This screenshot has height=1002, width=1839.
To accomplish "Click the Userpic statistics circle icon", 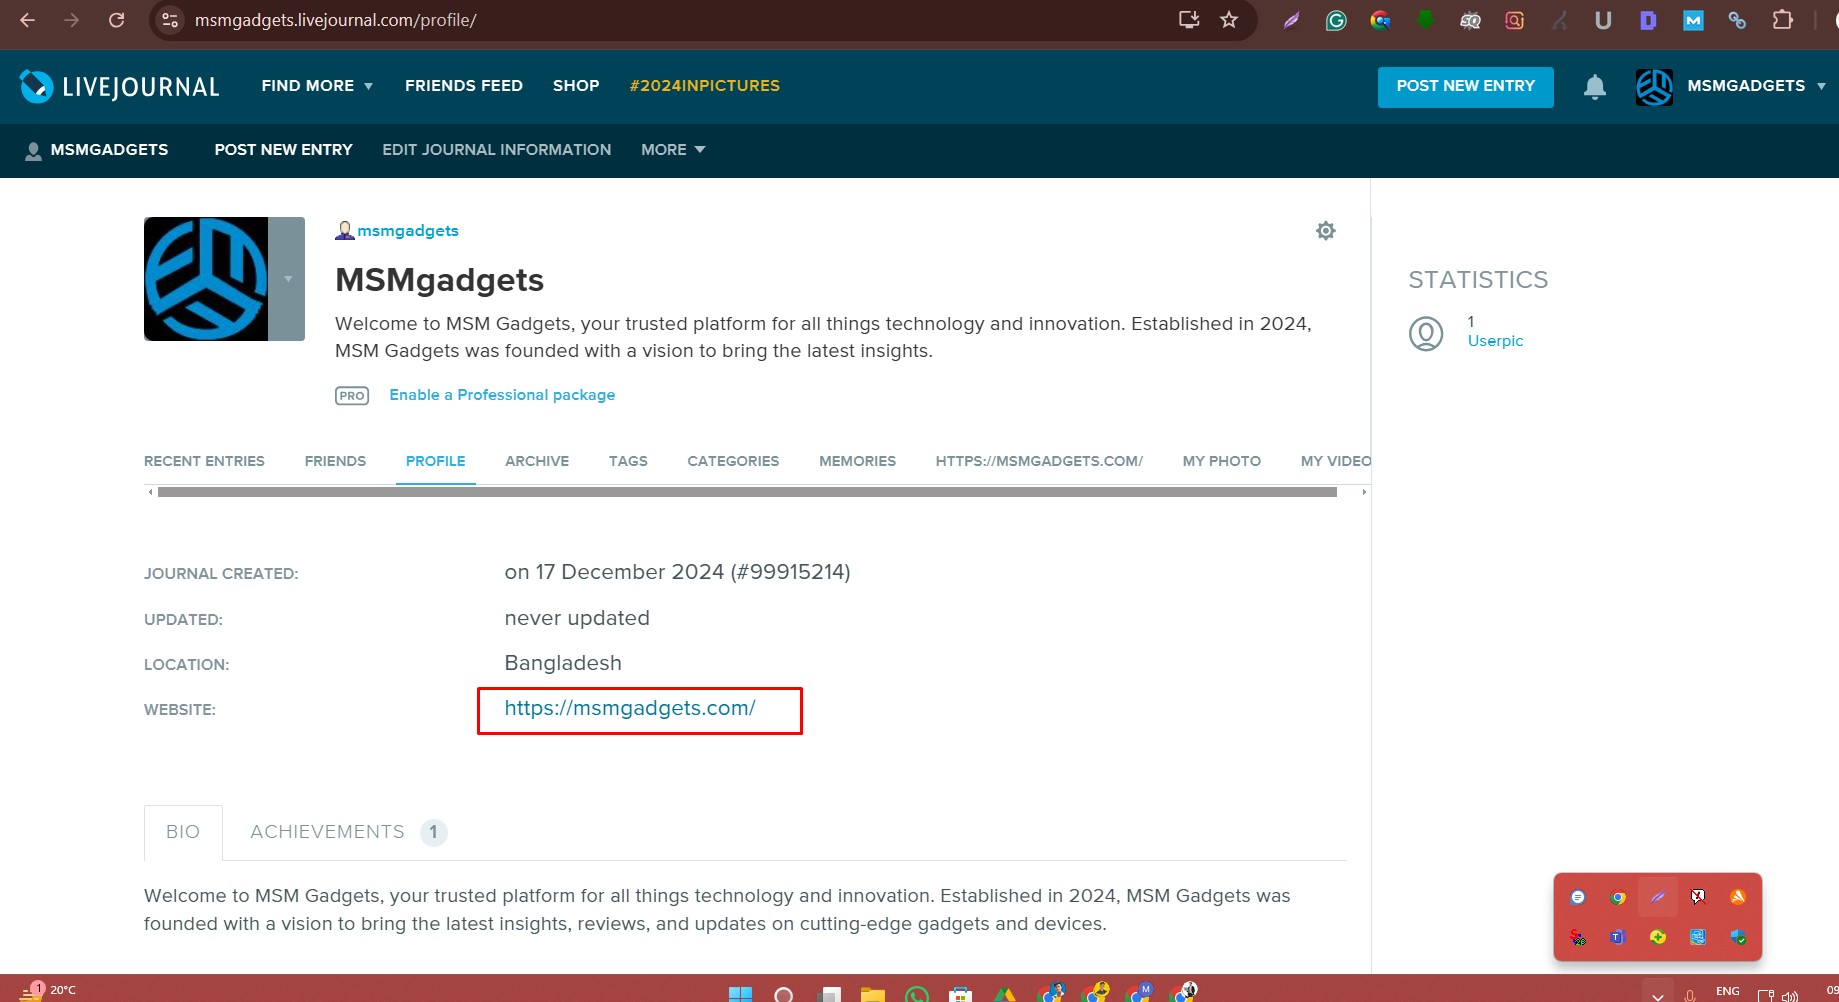I will tap(1426, 333).
